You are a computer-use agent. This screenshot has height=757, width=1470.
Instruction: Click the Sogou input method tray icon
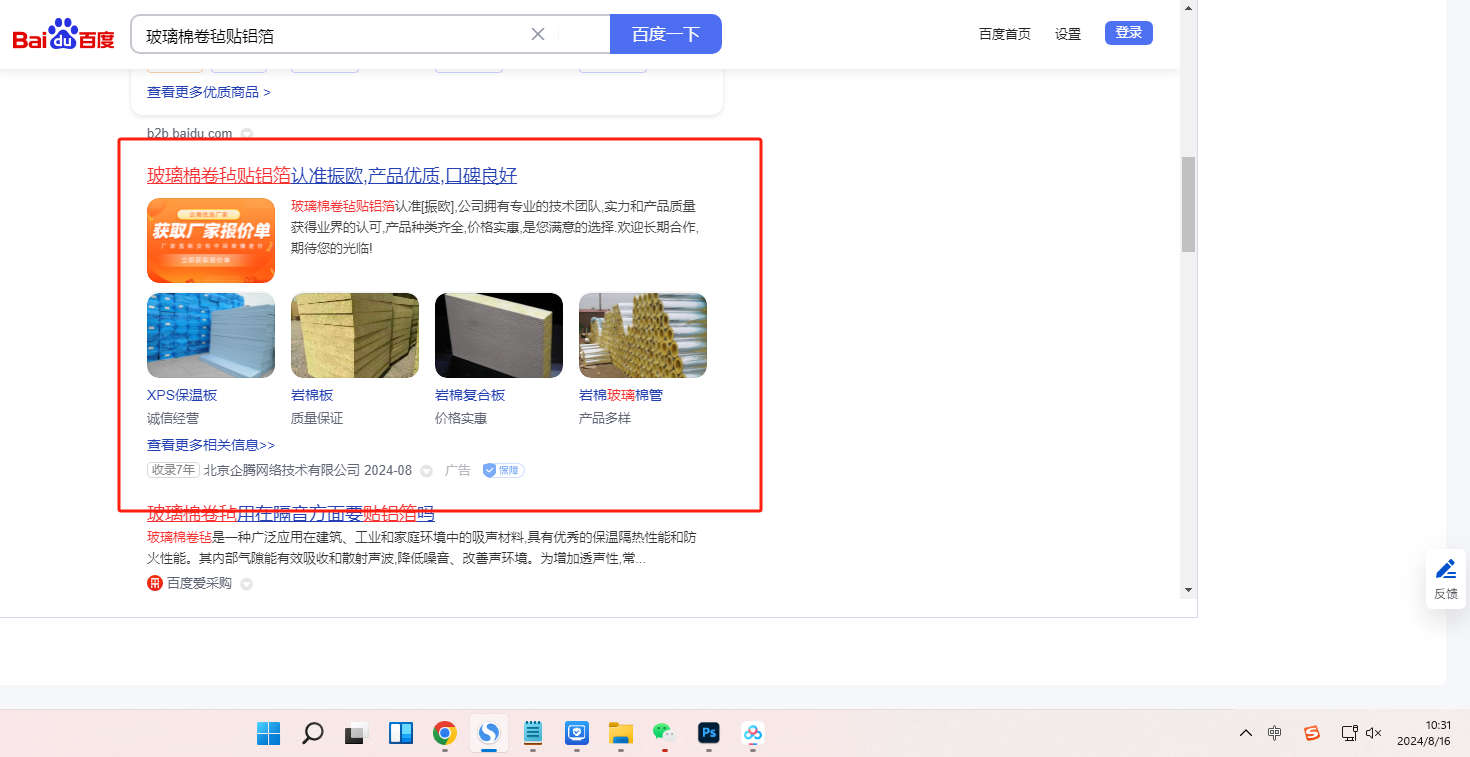click(x=1312, y=733)
